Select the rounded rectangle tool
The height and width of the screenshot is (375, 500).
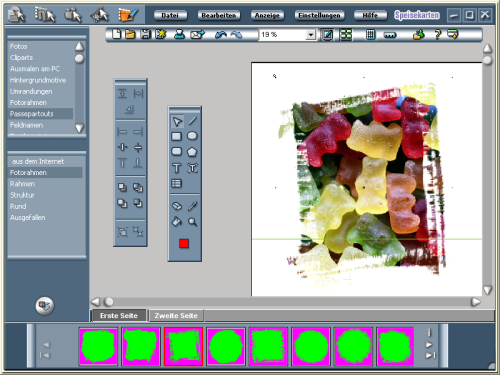pyautogui.click(x=176, y=152)
